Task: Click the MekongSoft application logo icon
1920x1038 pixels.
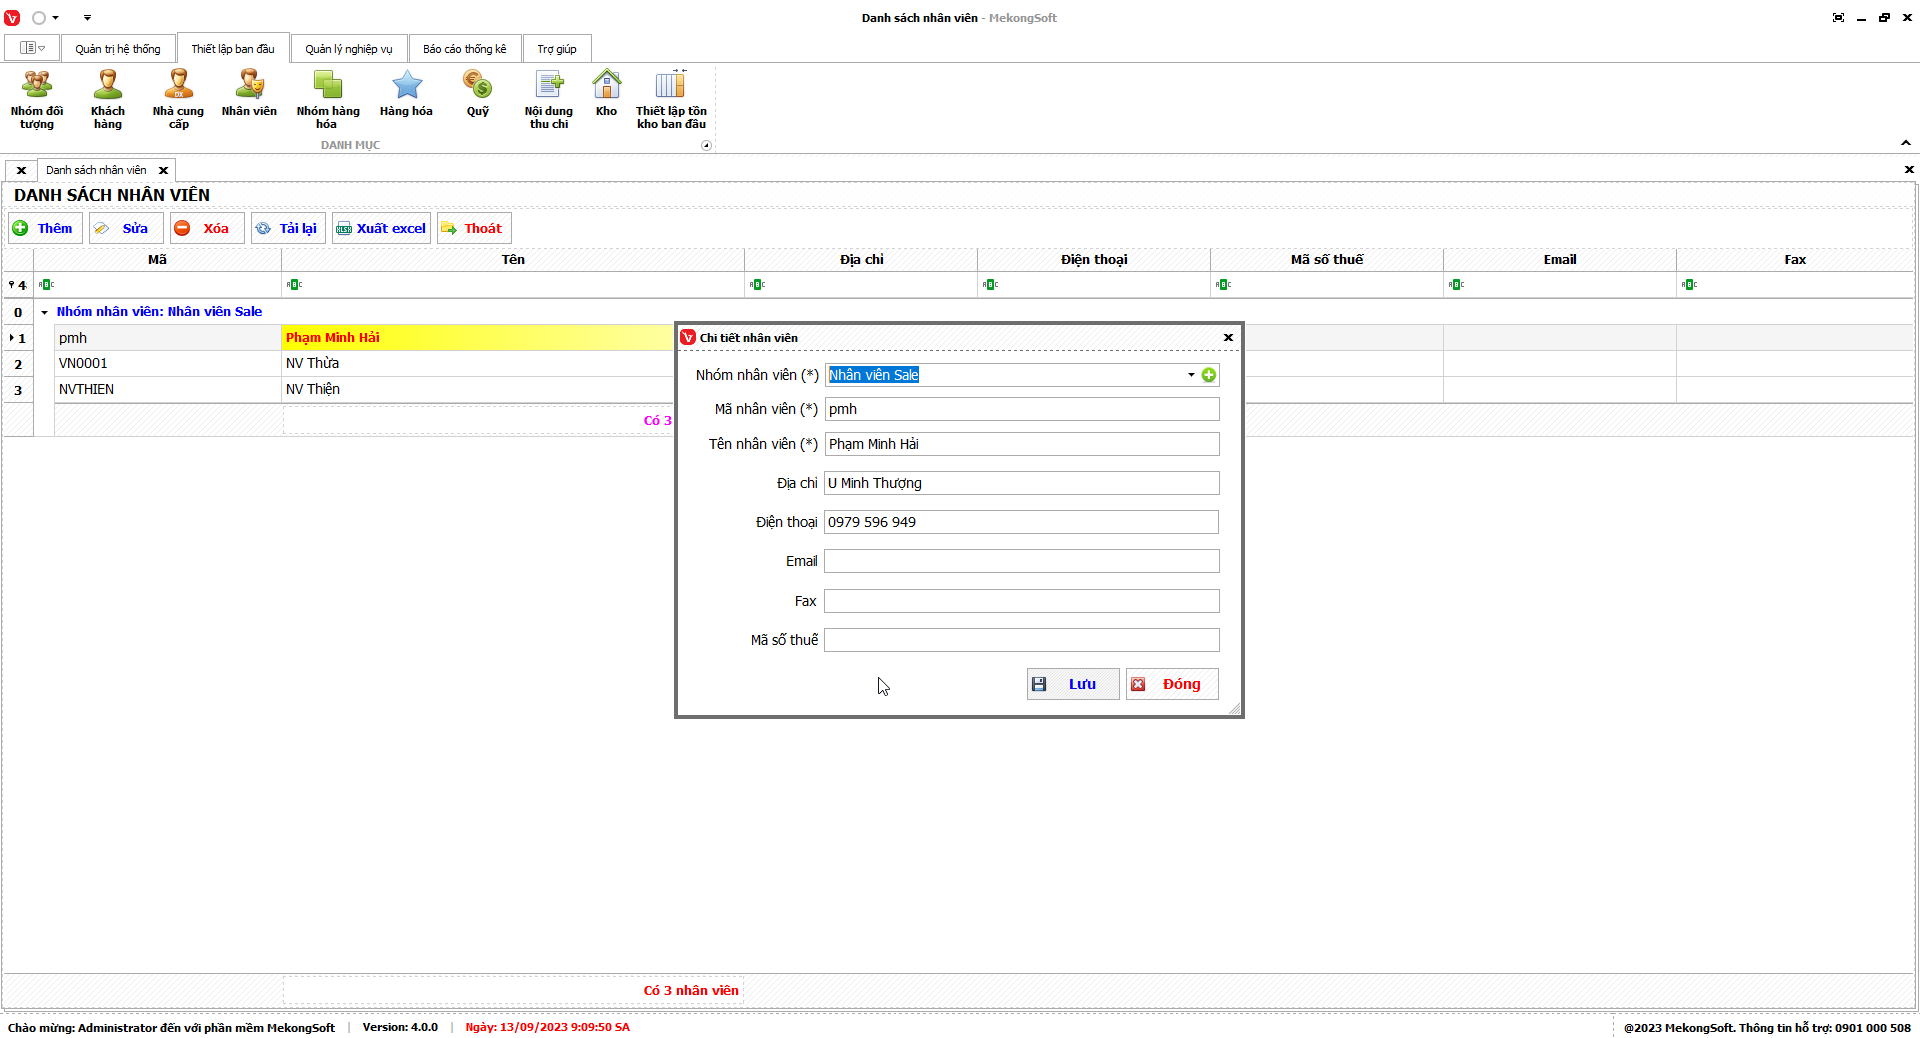Action: tap(12, 18)
